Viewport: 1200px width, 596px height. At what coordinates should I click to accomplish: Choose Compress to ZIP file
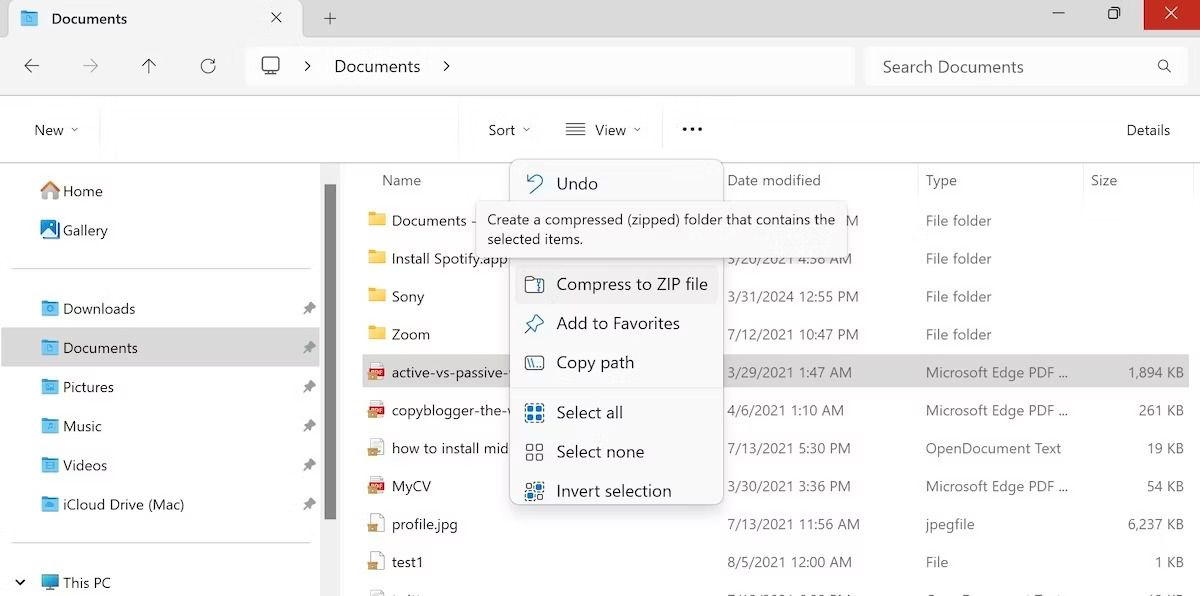tap(616, 284)
